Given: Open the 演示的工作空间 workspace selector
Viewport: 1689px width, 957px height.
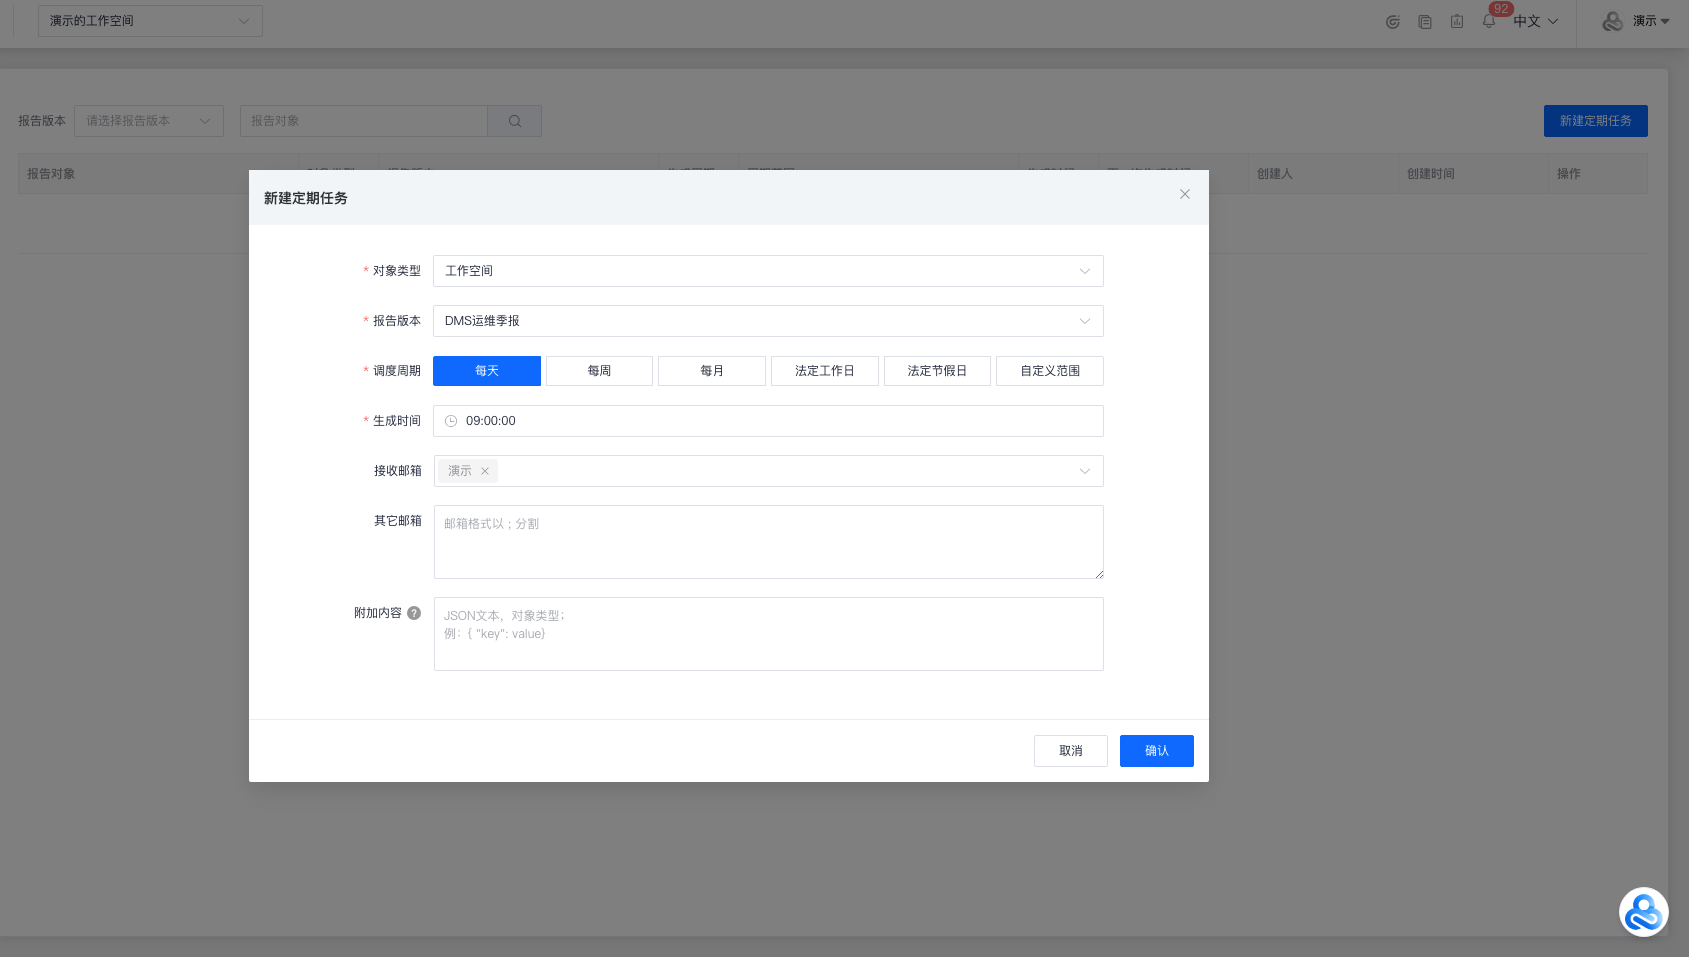Looking at the screenshot, I should tap(150, 21).
